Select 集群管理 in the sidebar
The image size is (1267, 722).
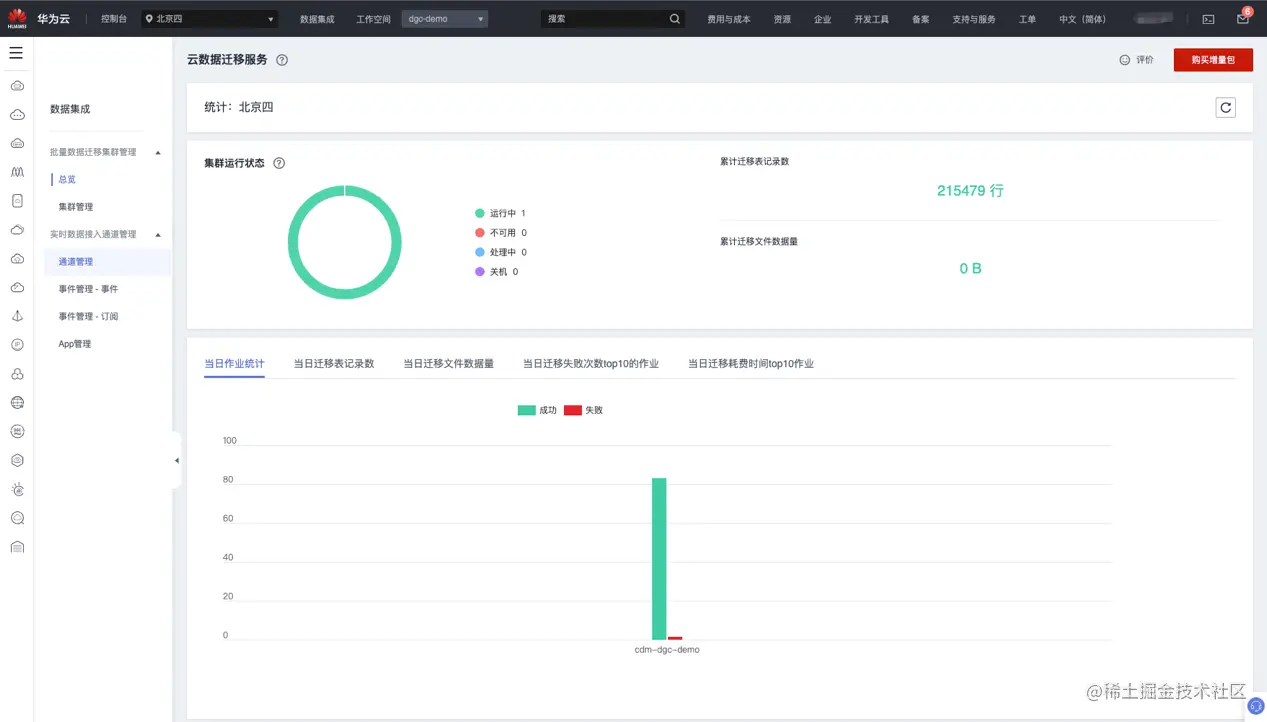tap(76, 207)
